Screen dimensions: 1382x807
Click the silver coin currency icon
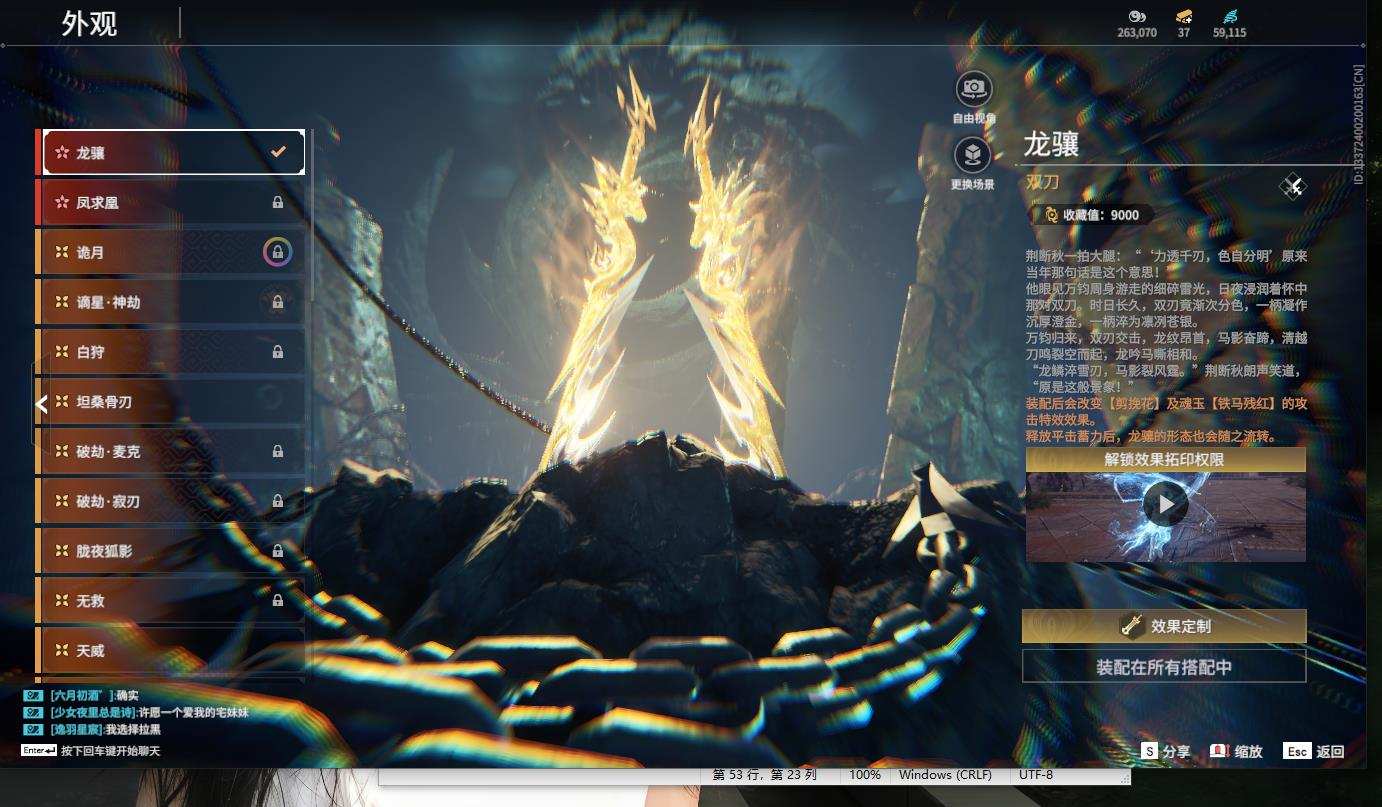click(1136, 16)
